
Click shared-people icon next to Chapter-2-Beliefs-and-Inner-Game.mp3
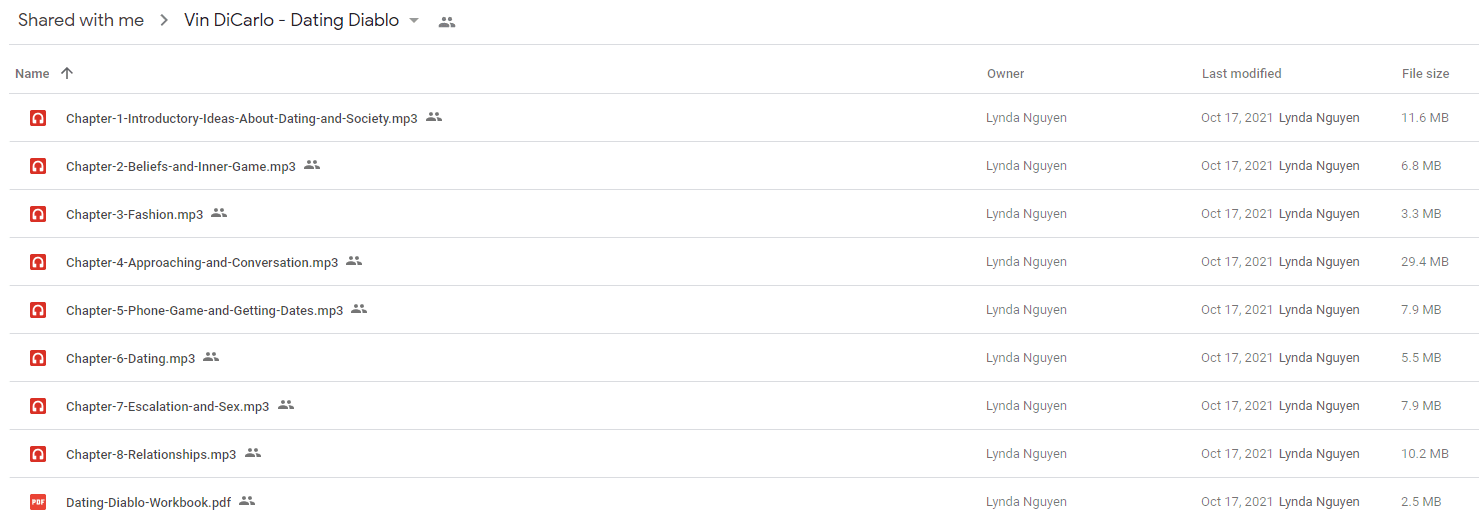(x=312, y=165)
